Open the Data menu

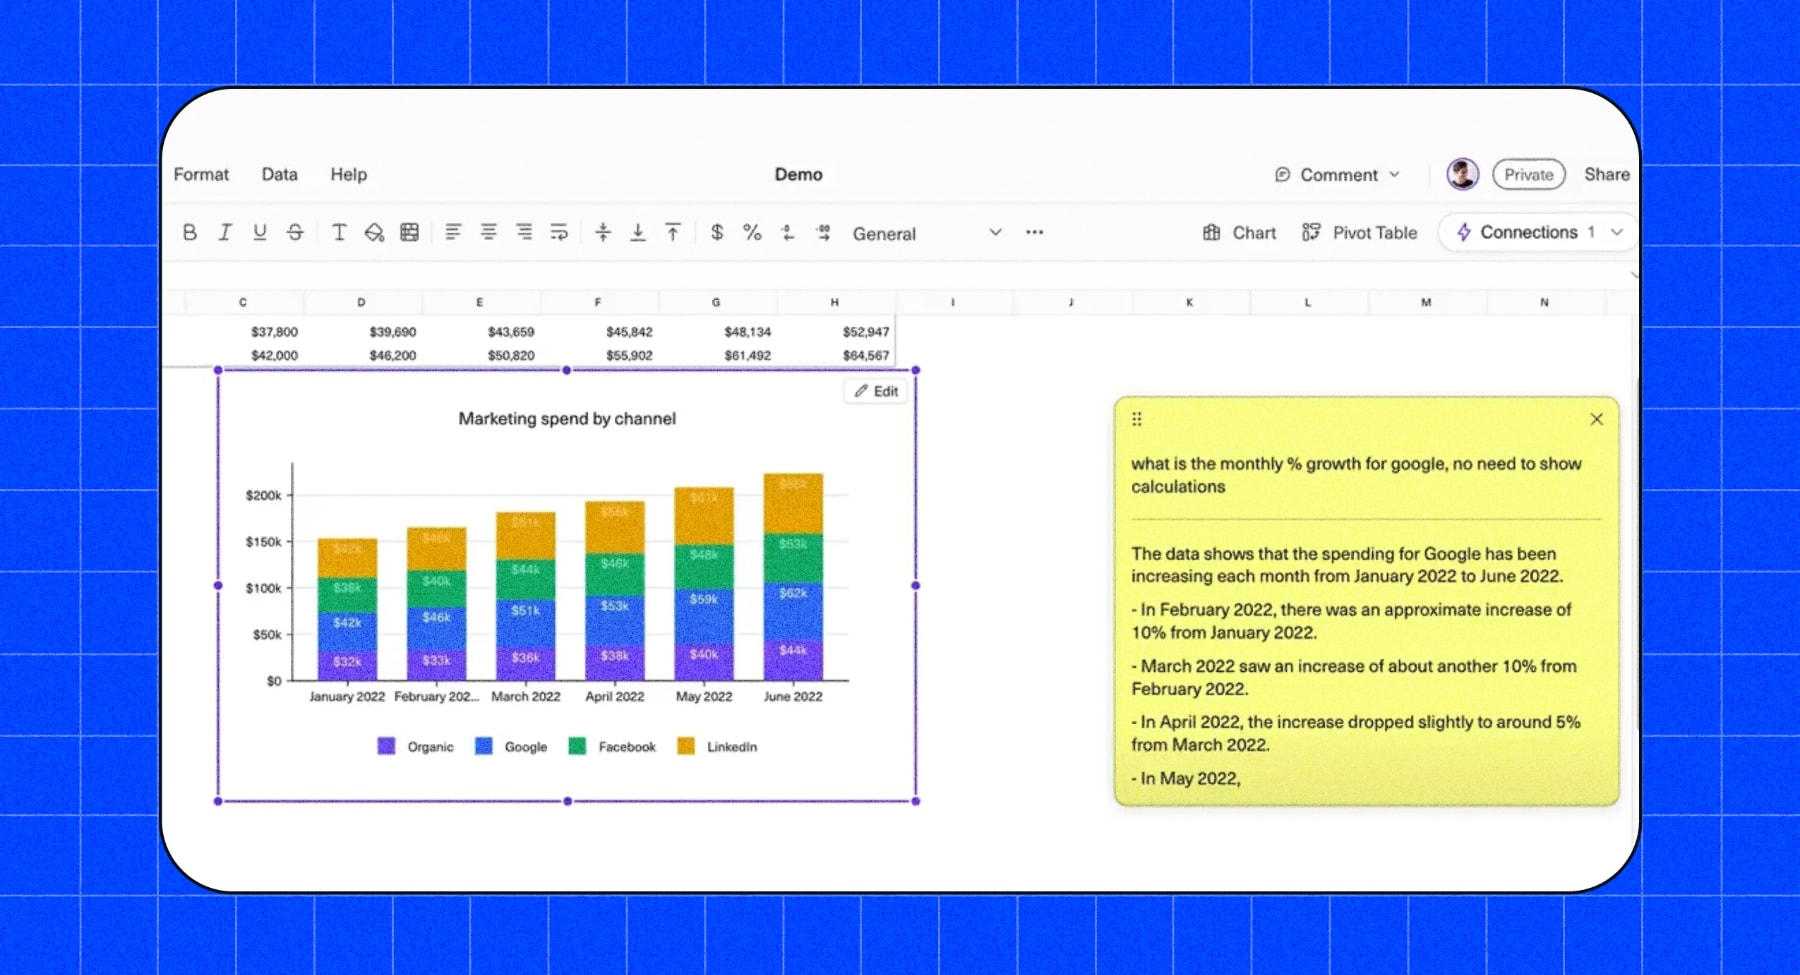coord(279,174)
